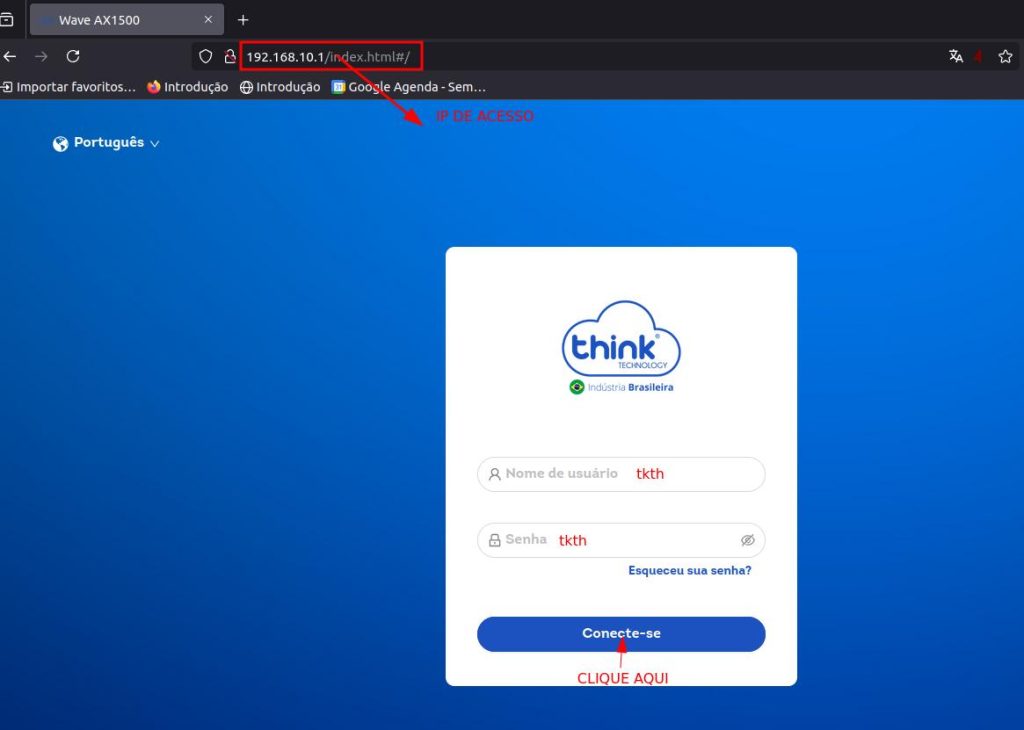Click the lock icon in Senha field

[494, 540]
